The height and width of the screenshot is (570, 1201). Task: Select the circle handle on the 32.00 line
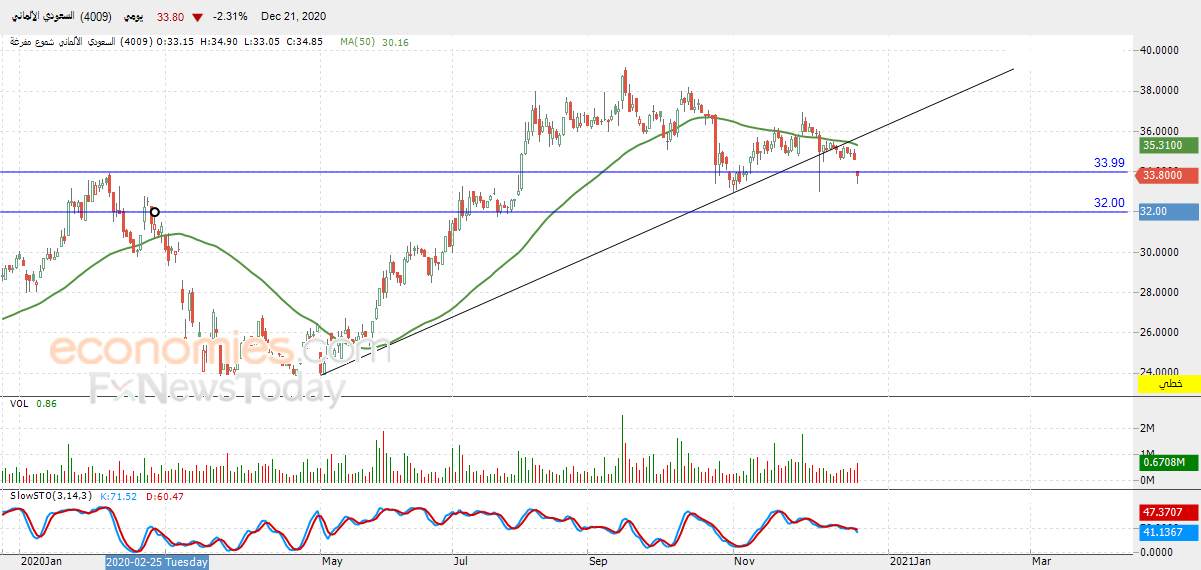[154, 212]
